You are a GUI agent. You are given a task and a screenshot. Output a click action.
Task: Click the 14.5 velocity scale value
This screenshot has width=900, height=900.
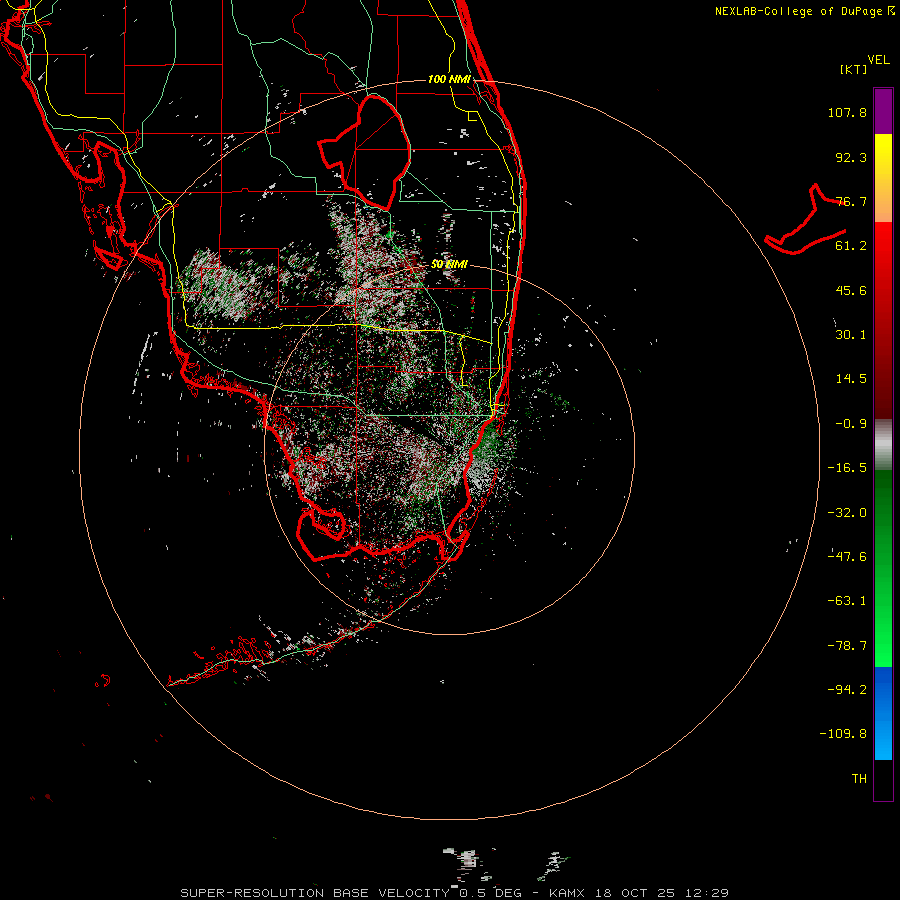[x=851, y=379]
